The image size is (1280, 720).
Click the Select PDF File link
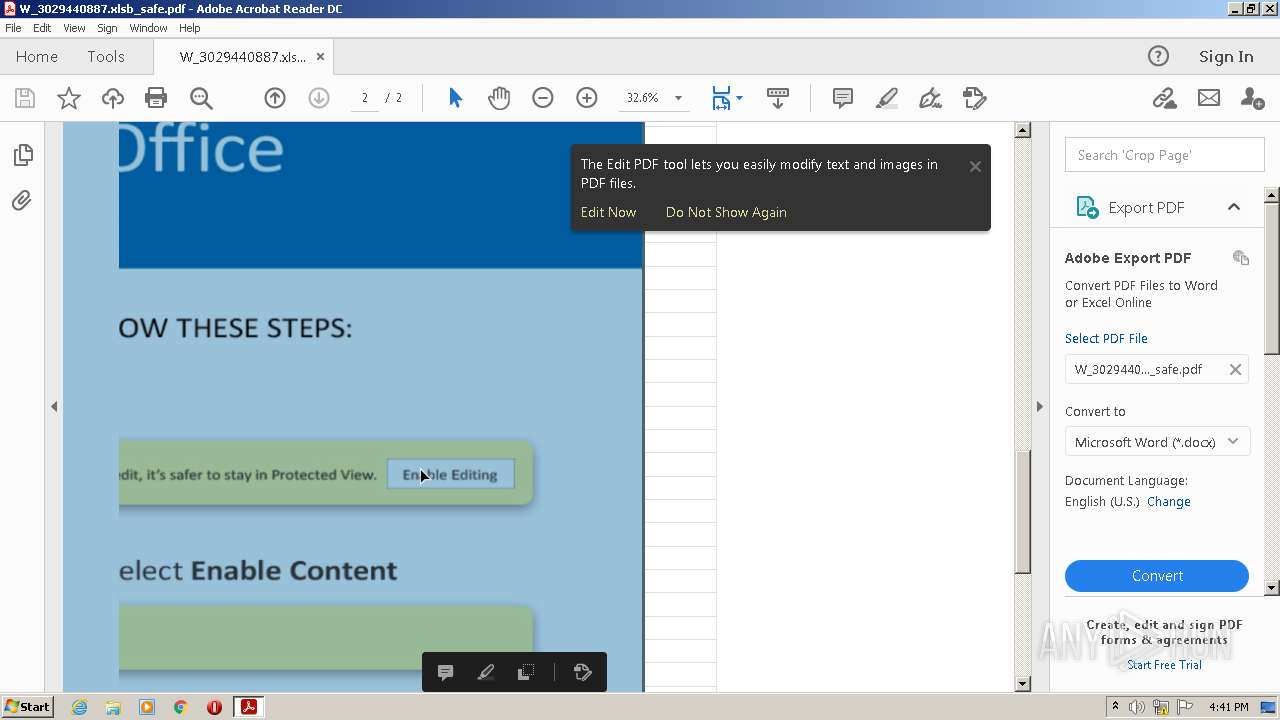1106,338
